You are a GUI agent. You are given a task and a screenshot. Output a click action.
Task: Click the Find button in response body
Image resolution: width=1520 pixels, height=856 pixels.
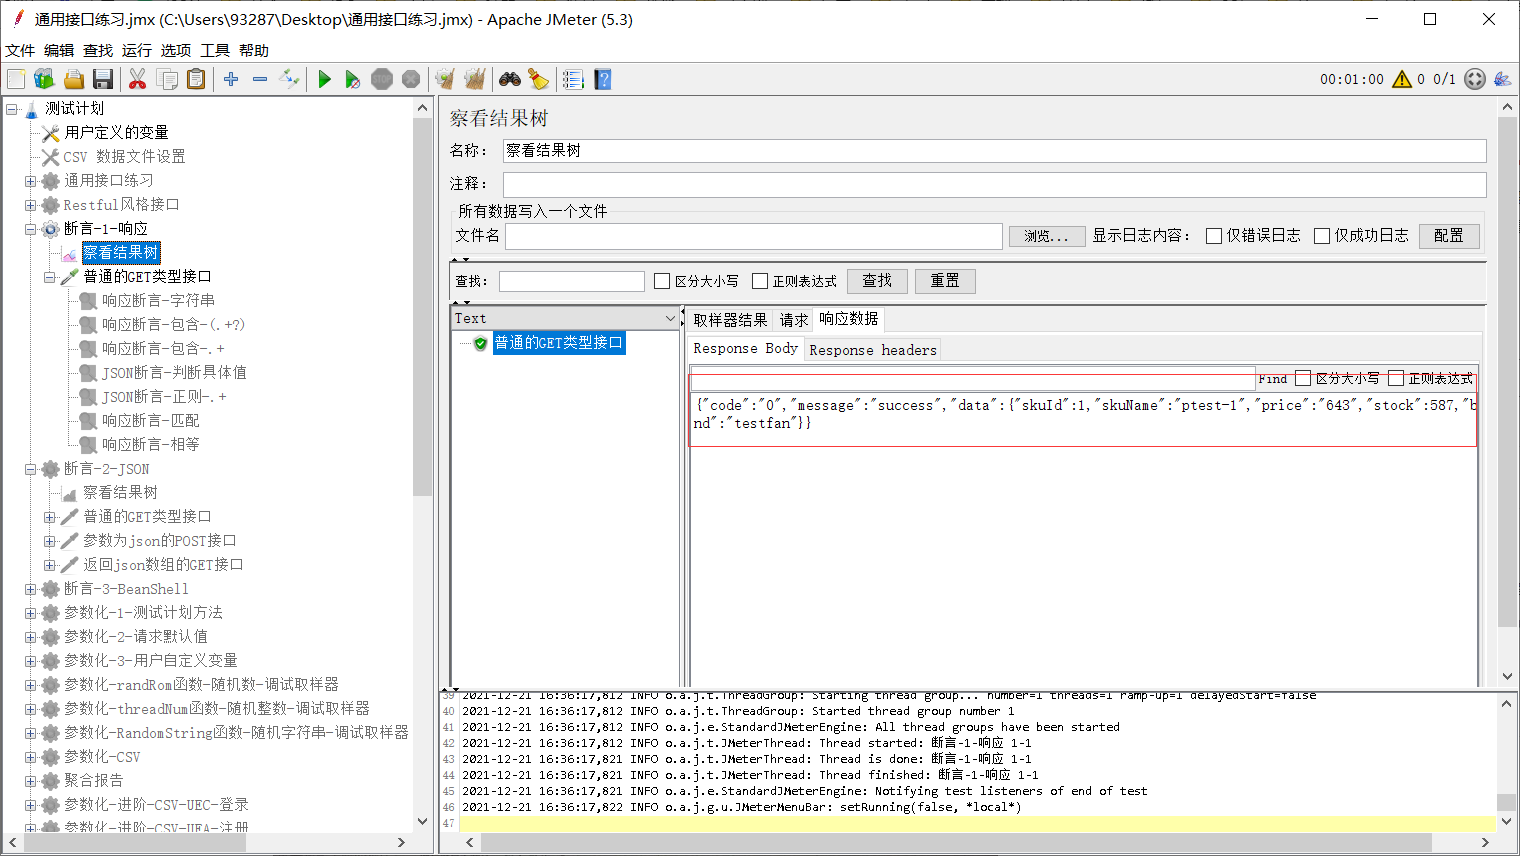[x=1273, y=379]
